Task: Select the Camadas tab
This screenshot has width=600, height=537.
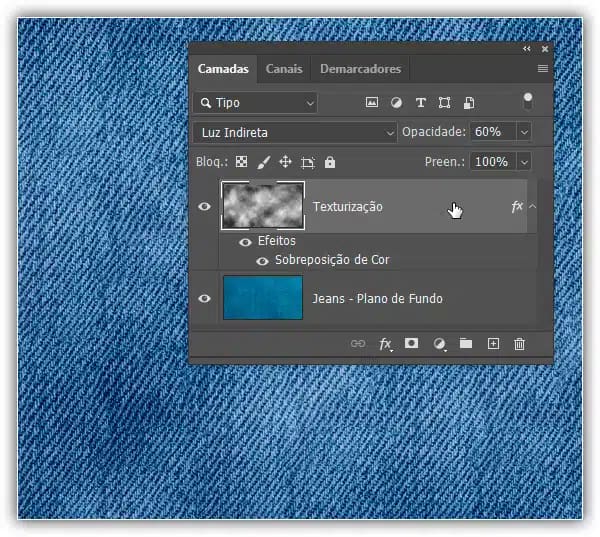Action: 223,69
